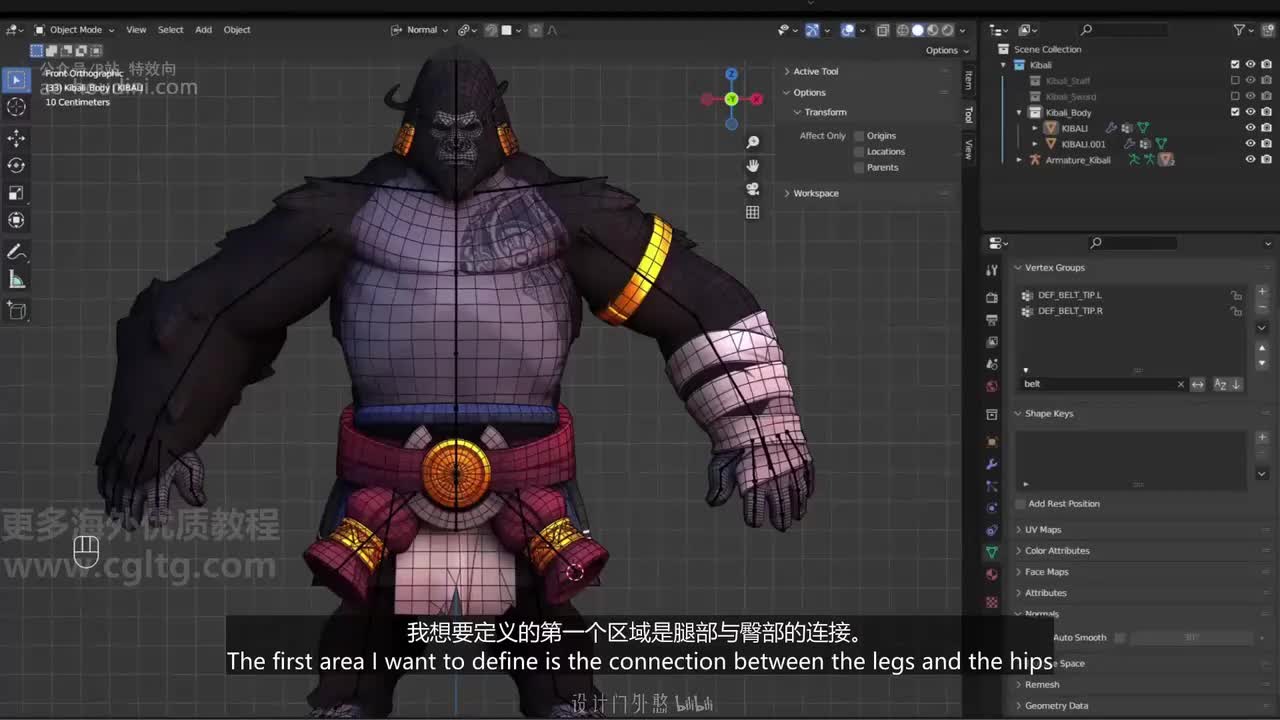Open the Select menu
Screen dimensions: 1280x720
click(171, 30)
